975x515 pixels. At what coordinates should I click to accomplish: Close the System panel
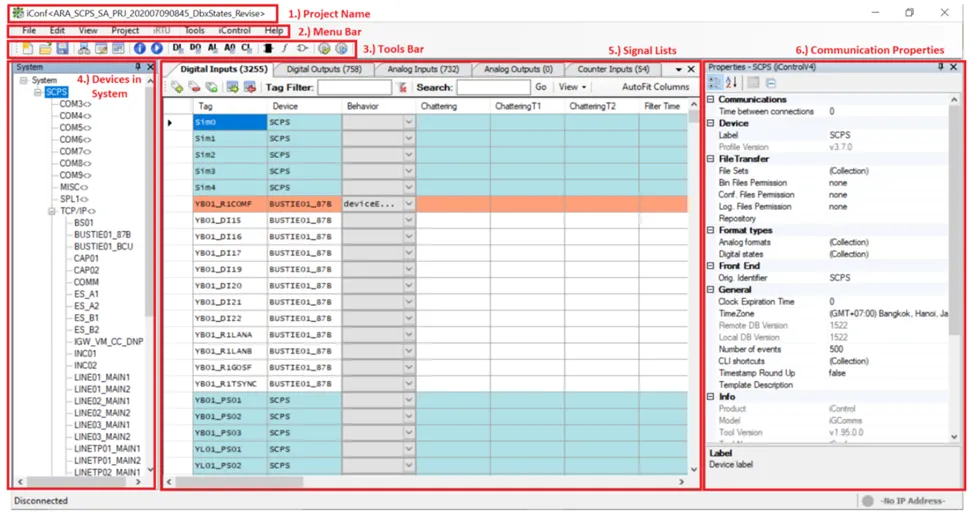click(x=150, y=67)
